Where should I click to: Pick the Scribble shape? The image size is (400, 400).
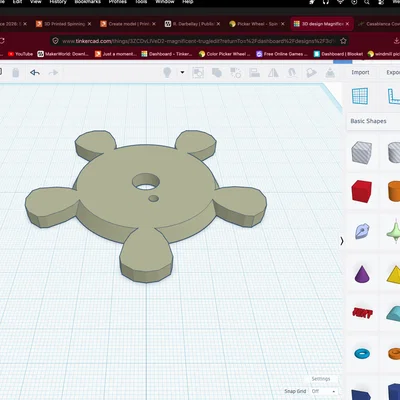(362, 231)
